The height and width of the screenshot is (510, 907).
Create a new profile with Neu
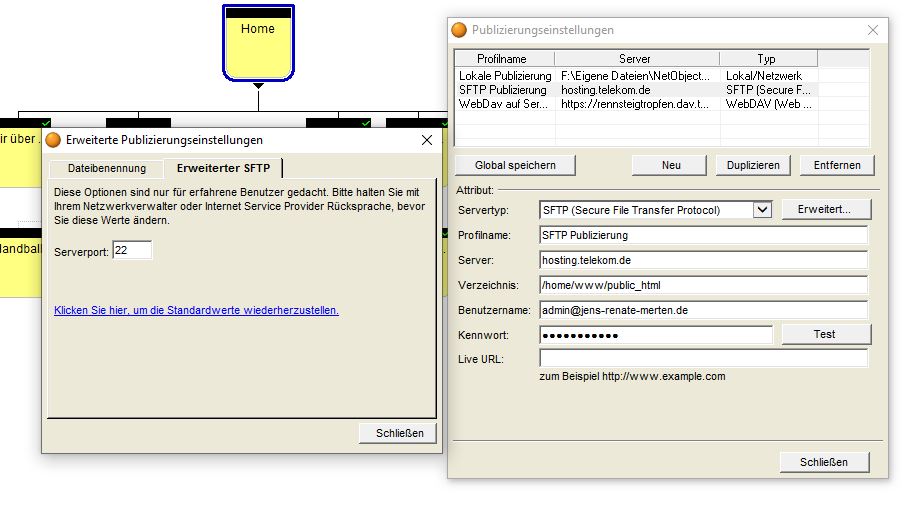[x=670, y=165]
